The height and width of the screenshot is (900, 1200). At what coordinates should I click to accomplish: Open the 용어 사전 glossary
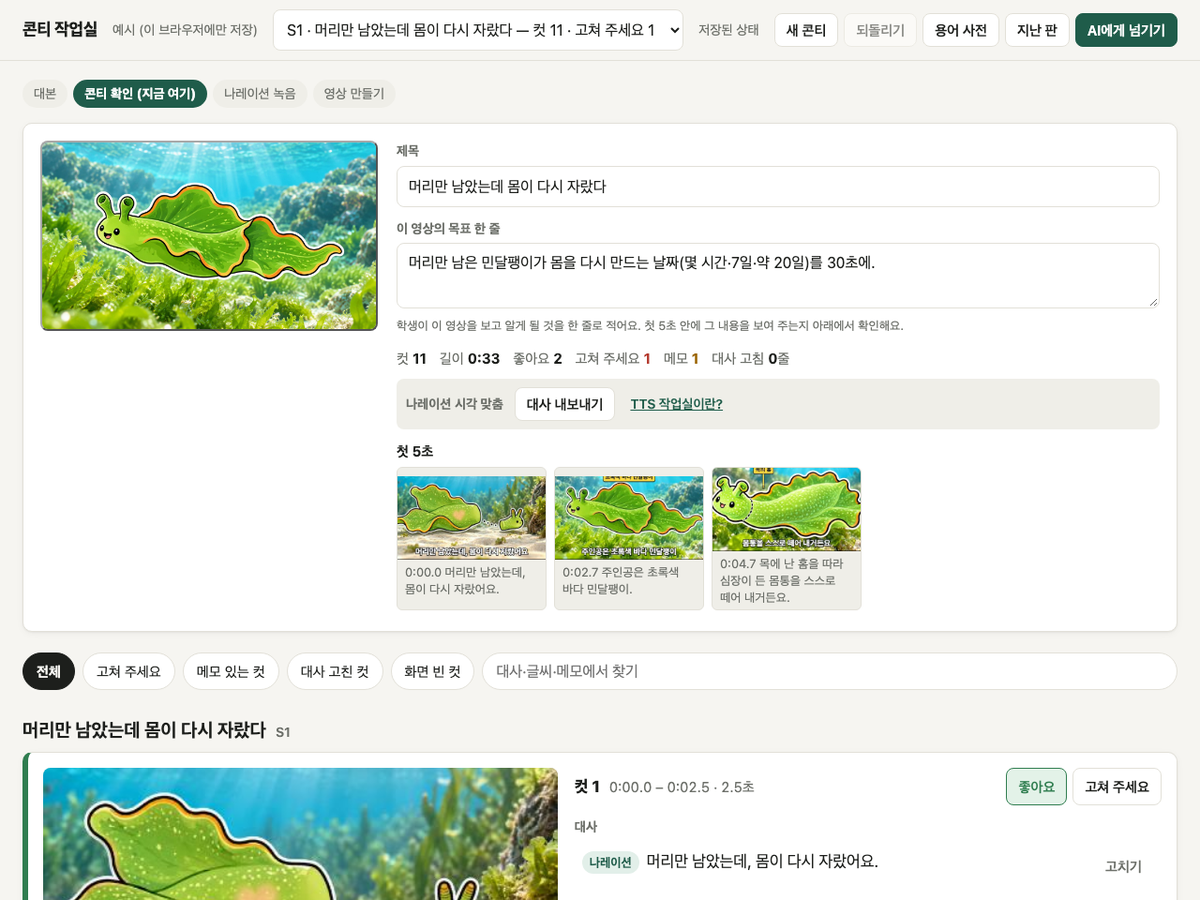pyautogui.click(x=961, y=30)
